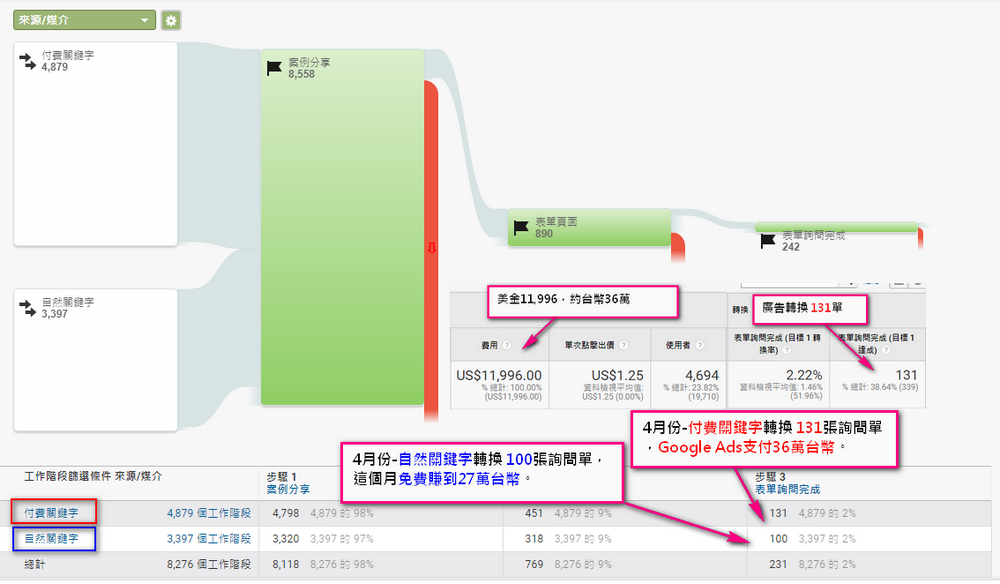Select the green 案例分享 8,558 funnel bar

click(x=342, y=227)
